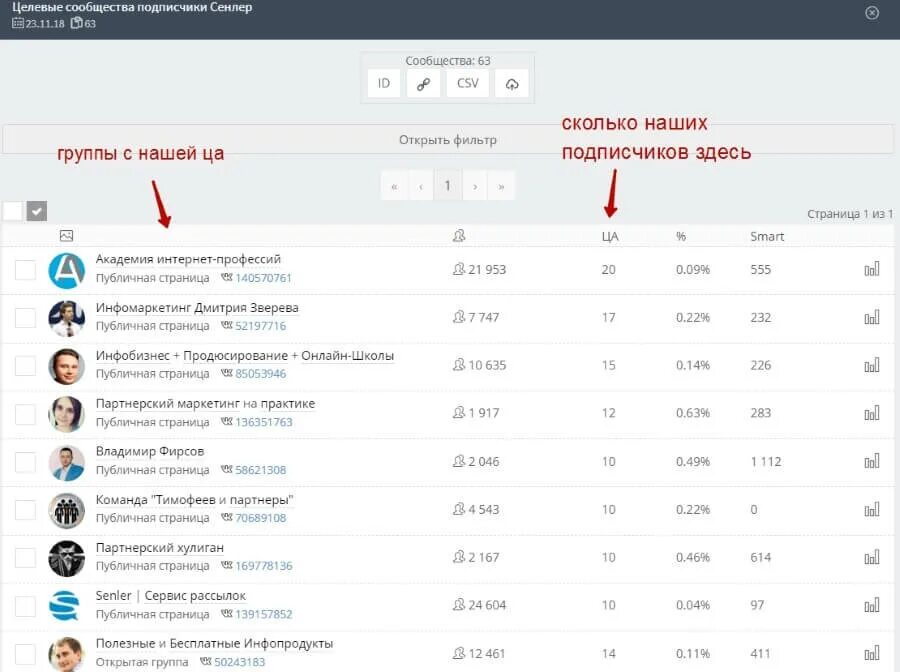Open avatar of Инфобизнес + Продюсирование community
The image size is (900, 672).
click(67, 366)
